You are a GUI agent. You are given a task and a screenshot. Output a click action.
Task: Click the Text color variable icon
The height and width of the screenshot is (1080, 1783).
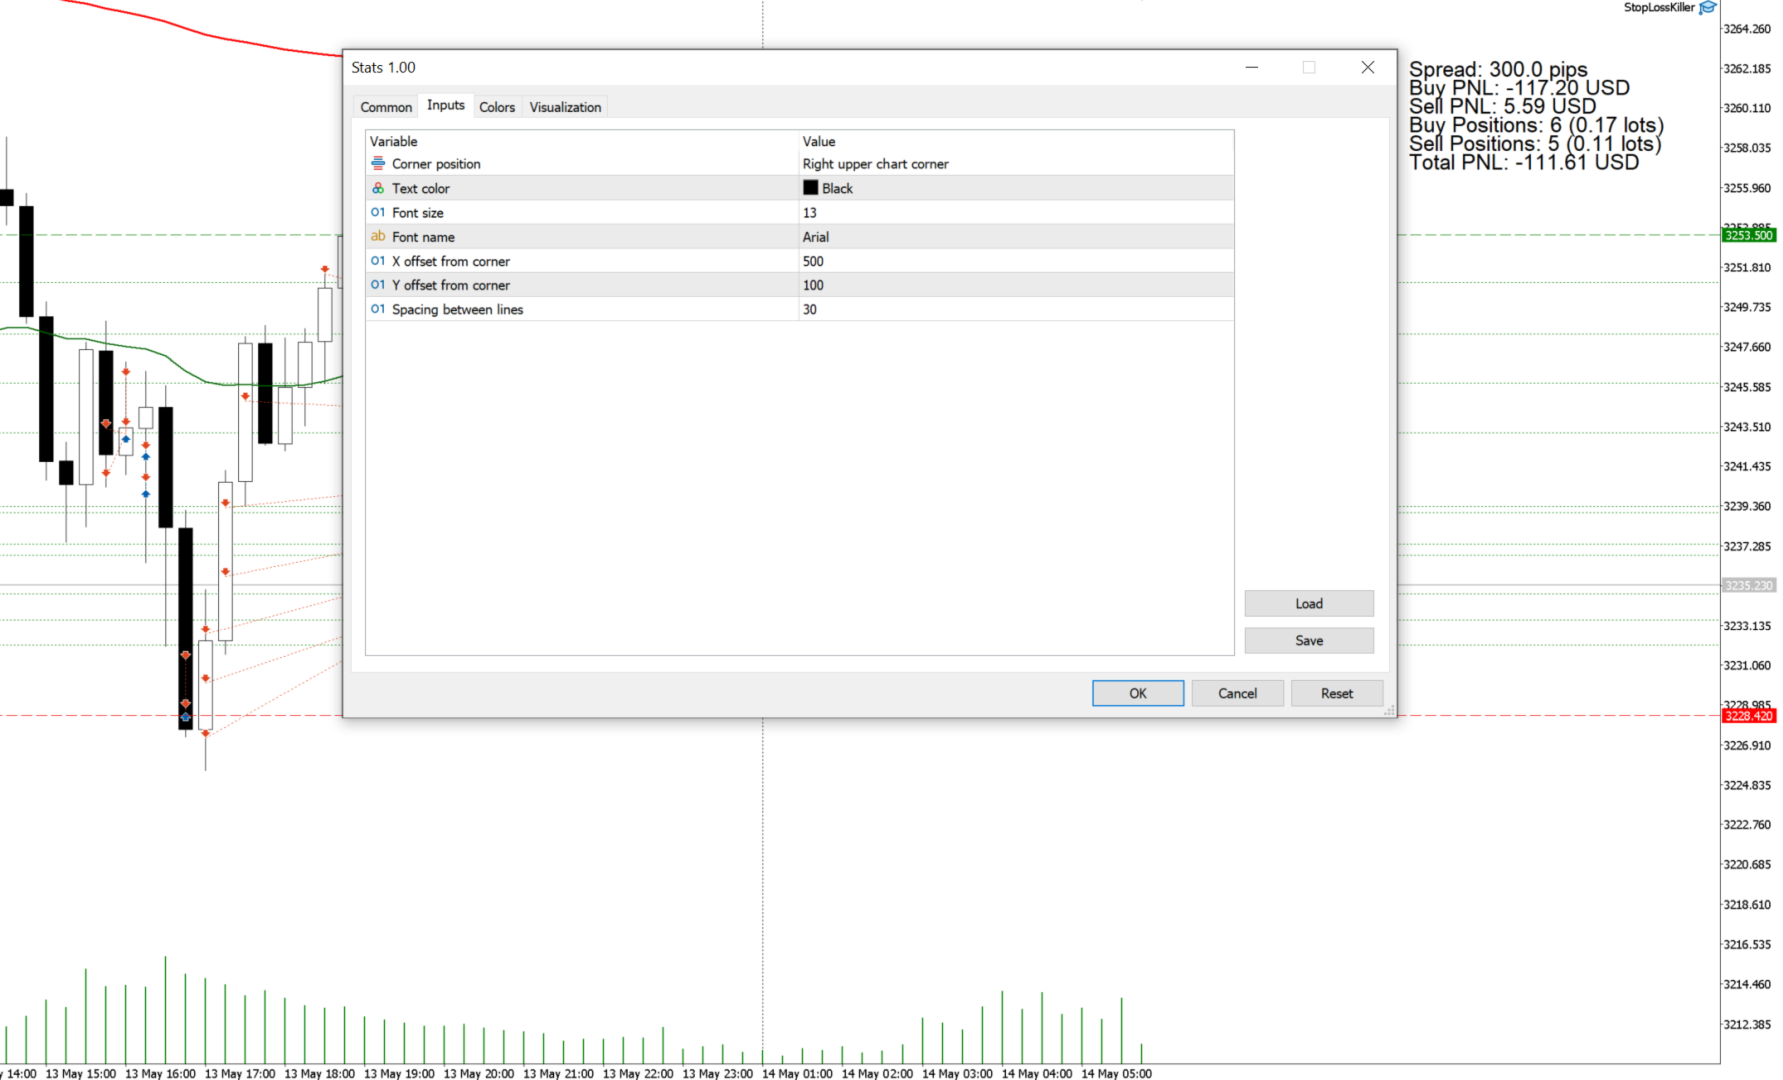pyautogui.click(x=378, y=188)
